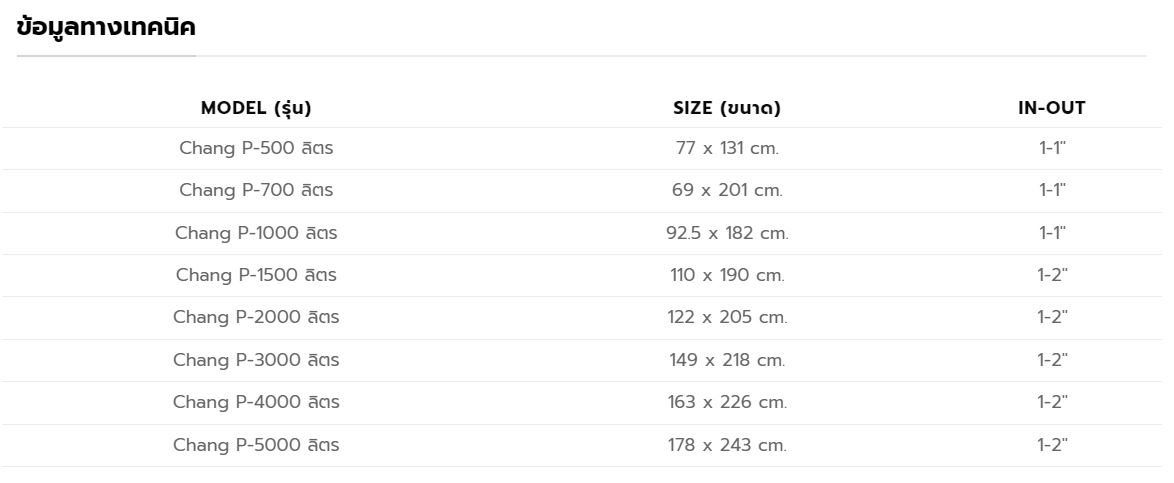
Task: Click the 92.5 x 182 cm. size value
Action: [727, 233]
